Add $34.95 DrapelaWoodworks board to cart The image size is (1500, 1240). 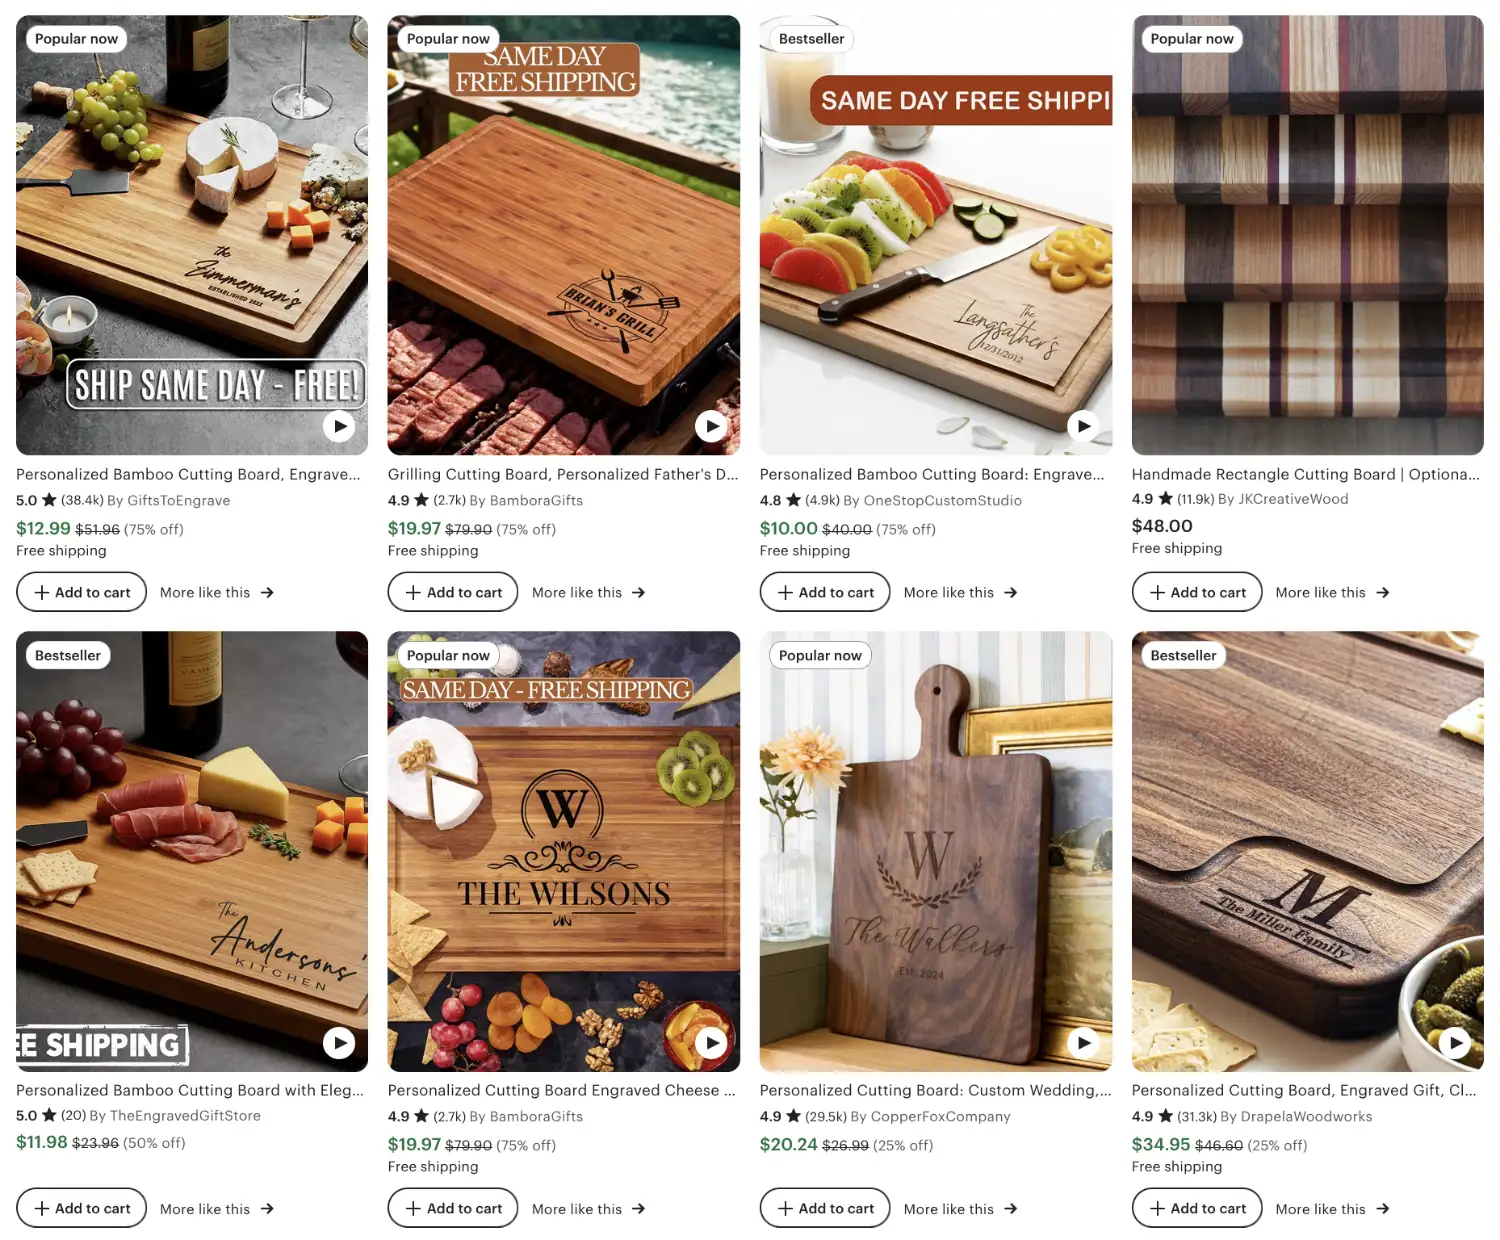coord(1197,1208)
